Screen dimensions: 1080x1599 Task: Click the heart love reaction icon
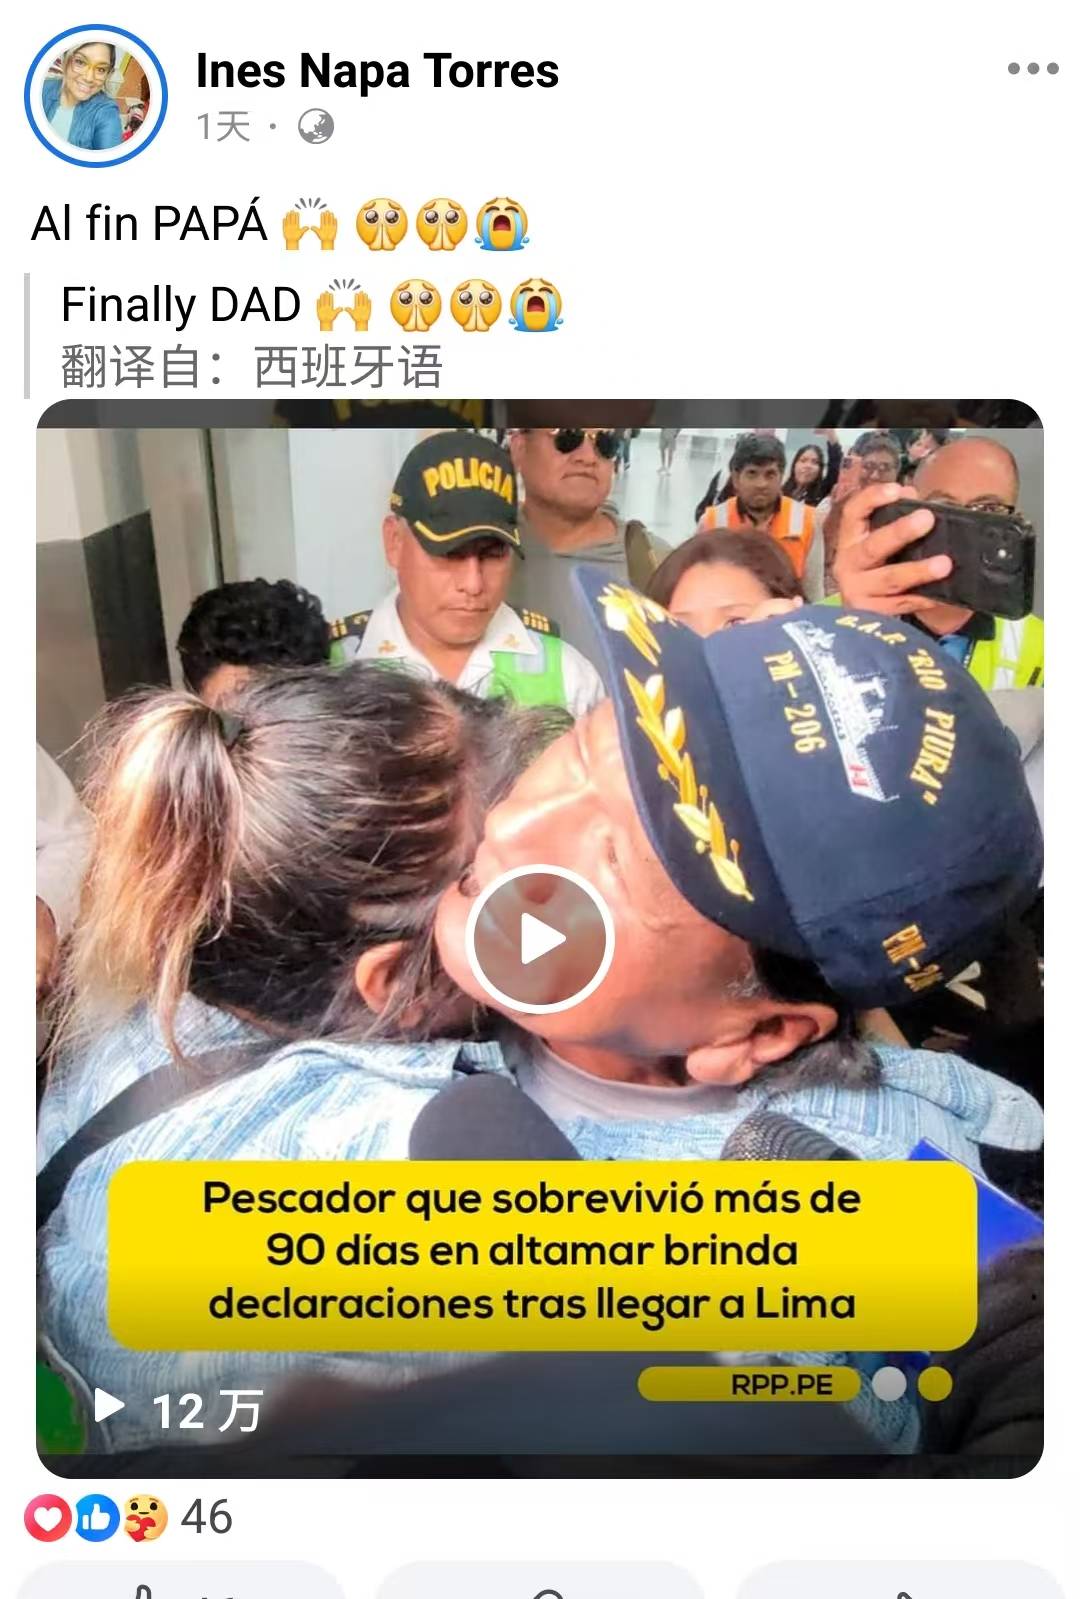click(47, 1518)
